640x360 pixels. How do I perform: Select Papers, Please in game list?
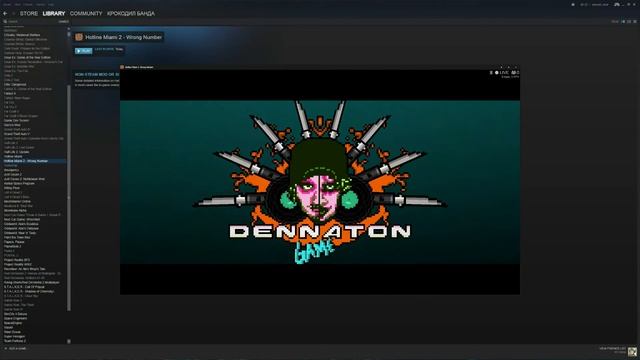click(14, 242)
